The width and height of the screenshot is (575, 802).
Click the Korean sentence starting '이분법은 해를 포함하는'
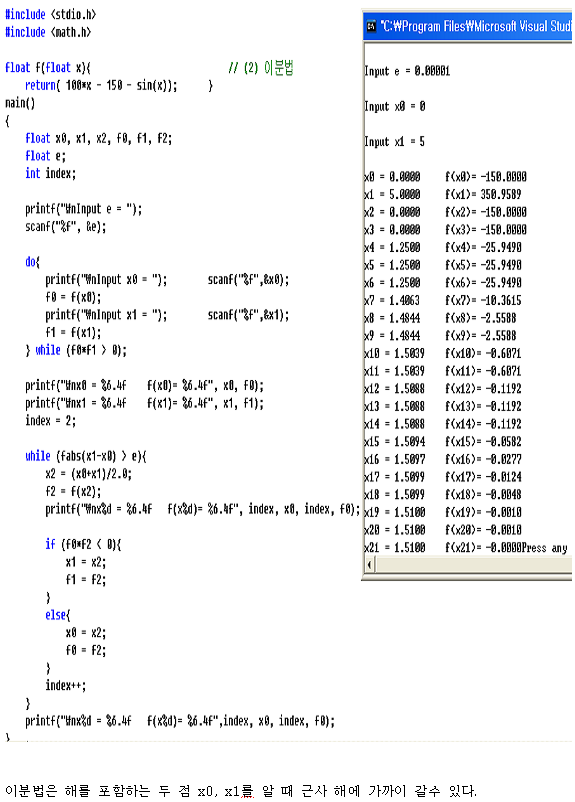pos(241,791)
